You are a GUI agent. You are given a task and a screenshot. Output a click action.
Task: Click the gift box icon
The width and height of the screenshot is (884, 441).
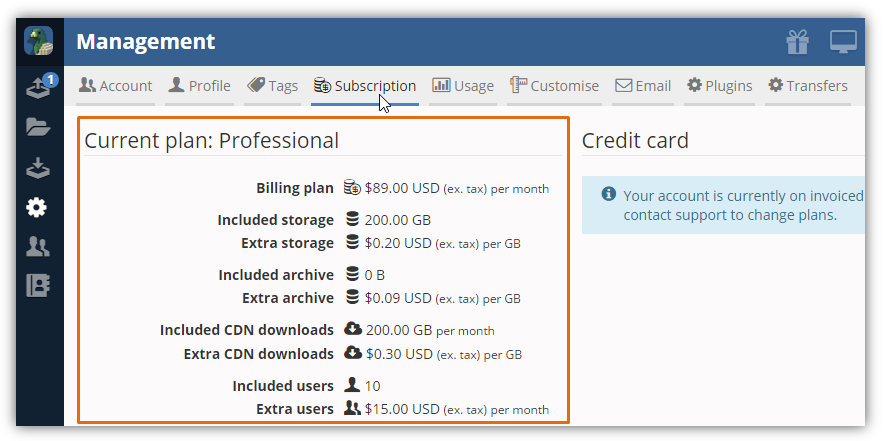797,42
